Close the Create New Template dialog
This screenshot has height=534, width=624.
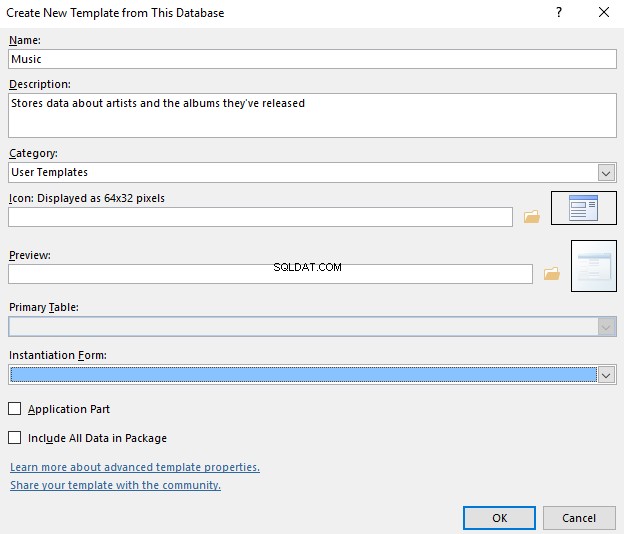tap(604, 12)
